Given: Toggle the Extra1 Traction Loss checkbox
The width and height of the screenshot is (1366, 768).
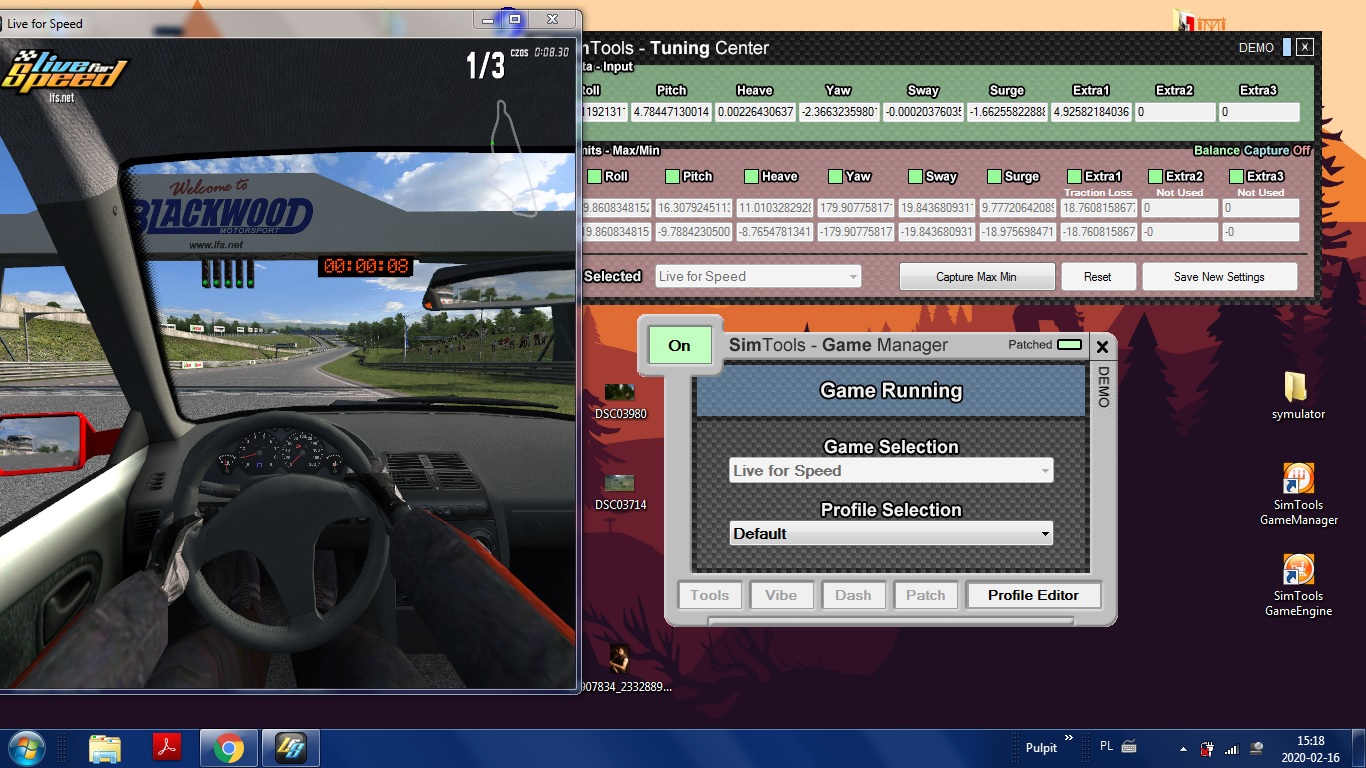Looking at the screenshot, I should point(1074,176).
